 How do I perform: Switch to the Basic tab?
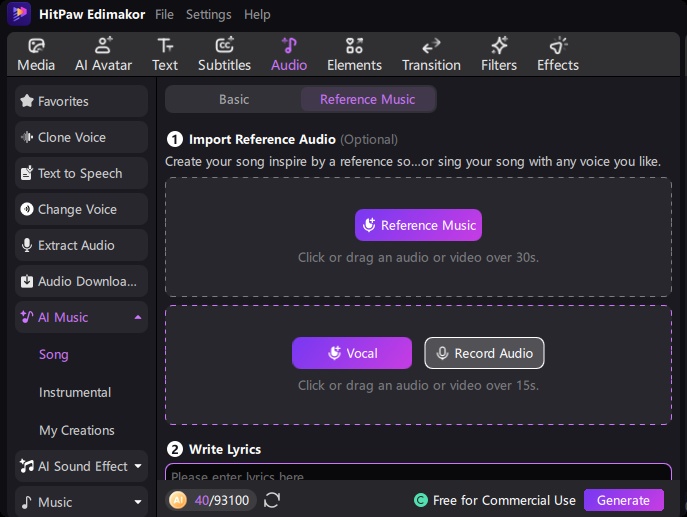coord(234,99)
